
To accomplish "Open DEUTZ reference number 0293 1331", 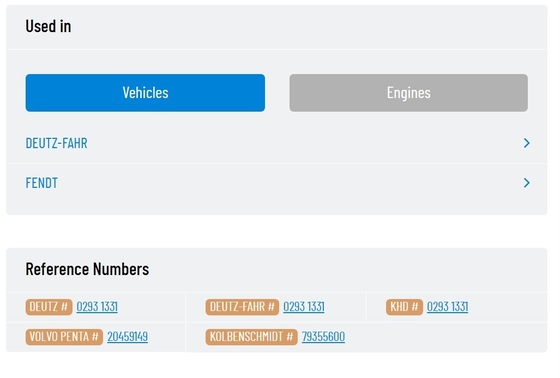I will point(97,307).
